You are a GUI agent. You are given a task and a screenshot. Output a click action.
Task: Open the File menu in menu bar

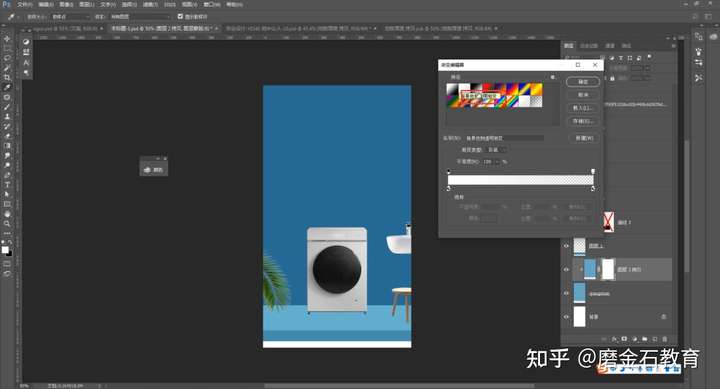(24, 5)
